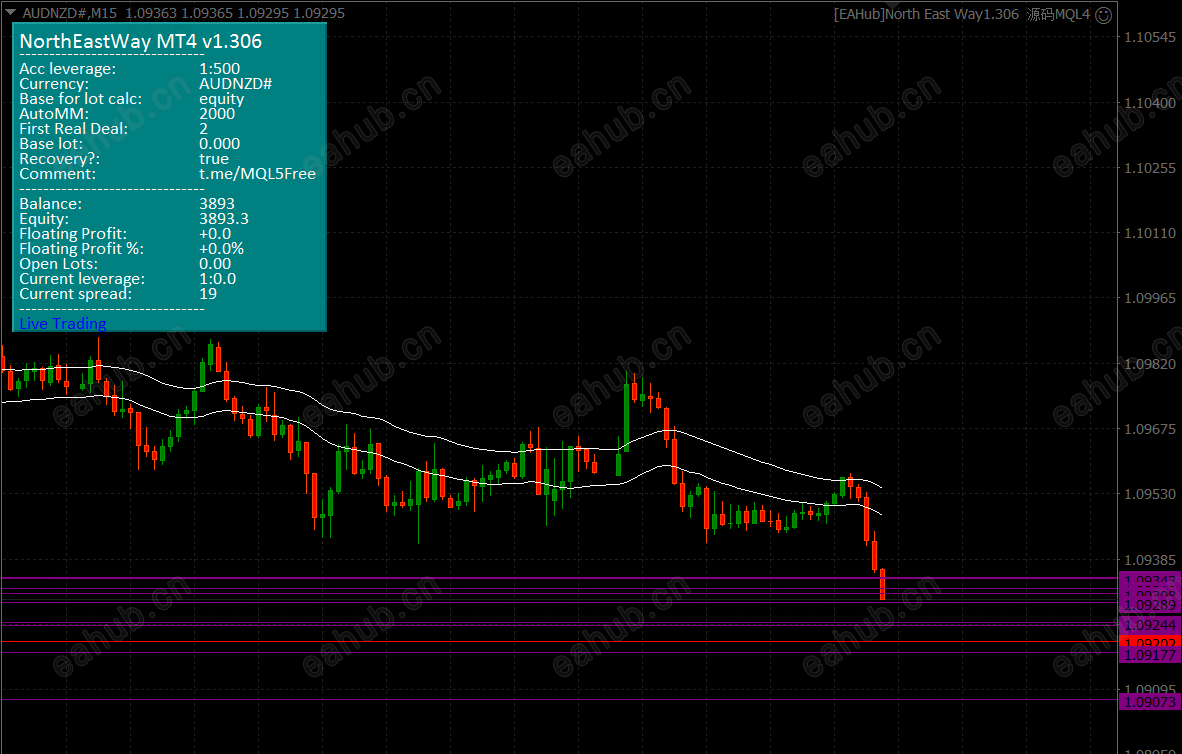Click the Recovery? value true
Viewport: 1182px width, 754px height.
pyautogui.click(x=214, y=159)
